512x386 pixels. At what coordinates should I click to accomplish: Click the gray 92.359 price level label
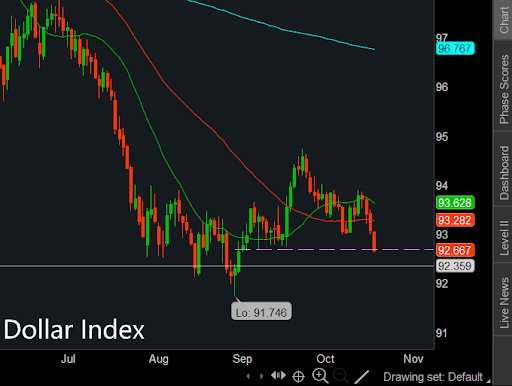click(x=455, y=266)
